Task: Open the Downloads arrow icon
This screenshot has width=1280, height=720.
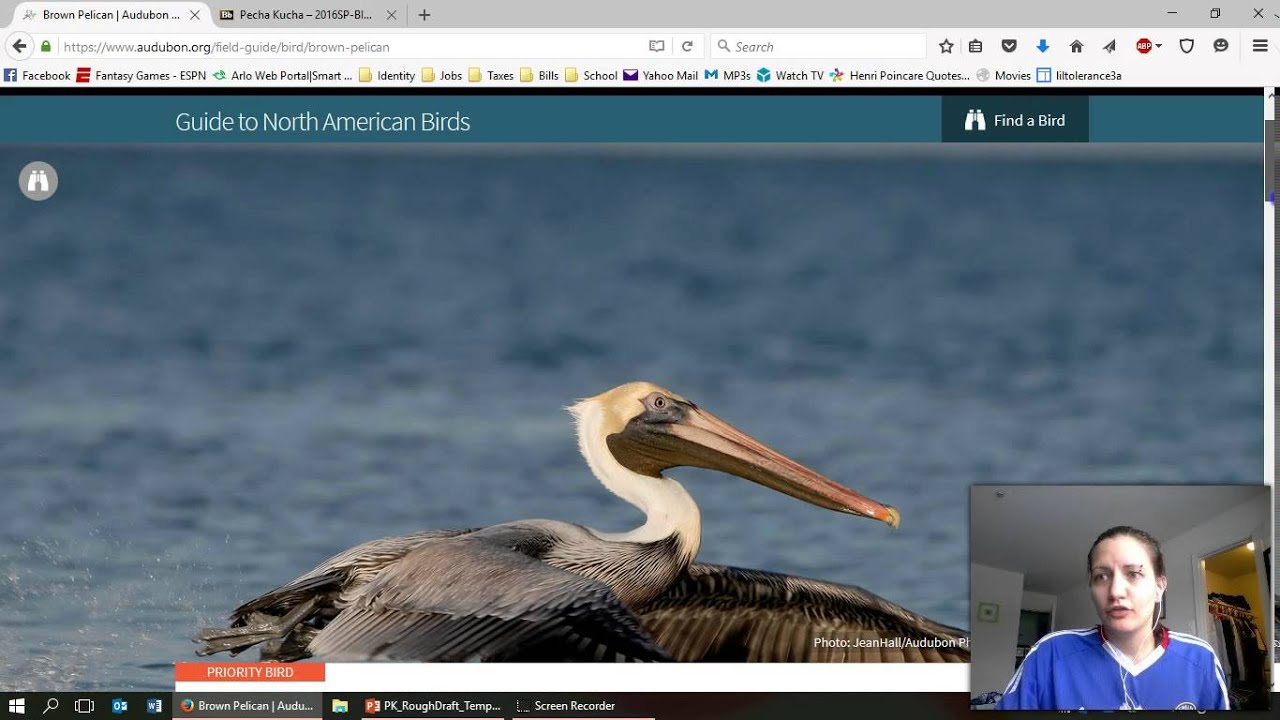Action: click(x=1042, y=46)
